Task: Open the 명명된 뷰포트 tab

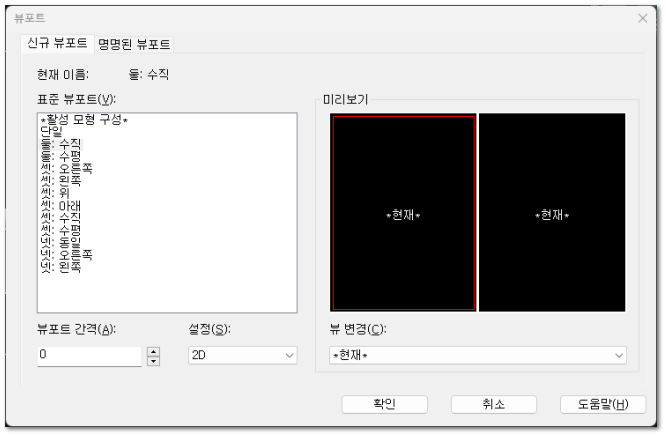Action: (134, 44)
